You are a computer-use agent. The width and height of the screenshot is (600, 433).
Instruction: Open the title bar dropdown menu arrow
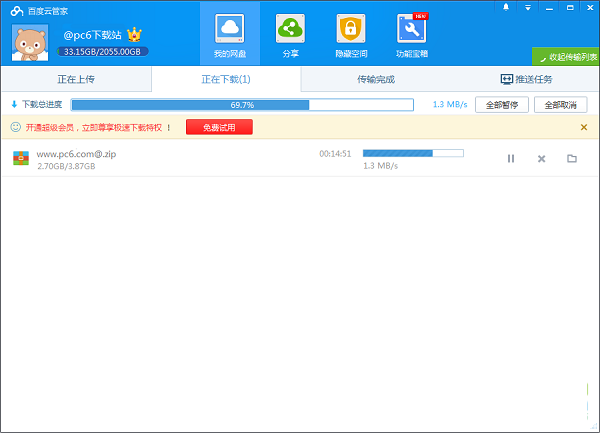528,8
